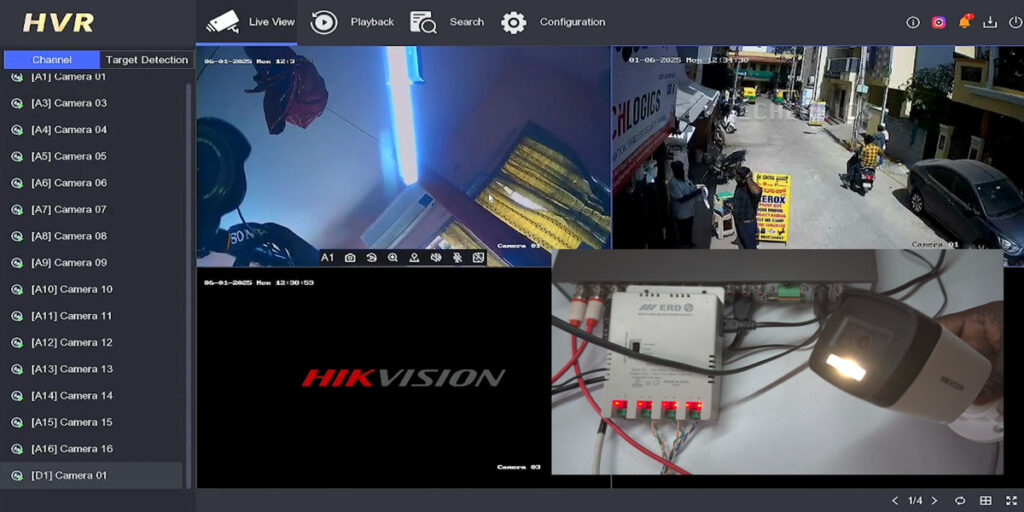The image size is (1024, 512).
Task: Select the street camera feed pane
Action: coord(817,147)
